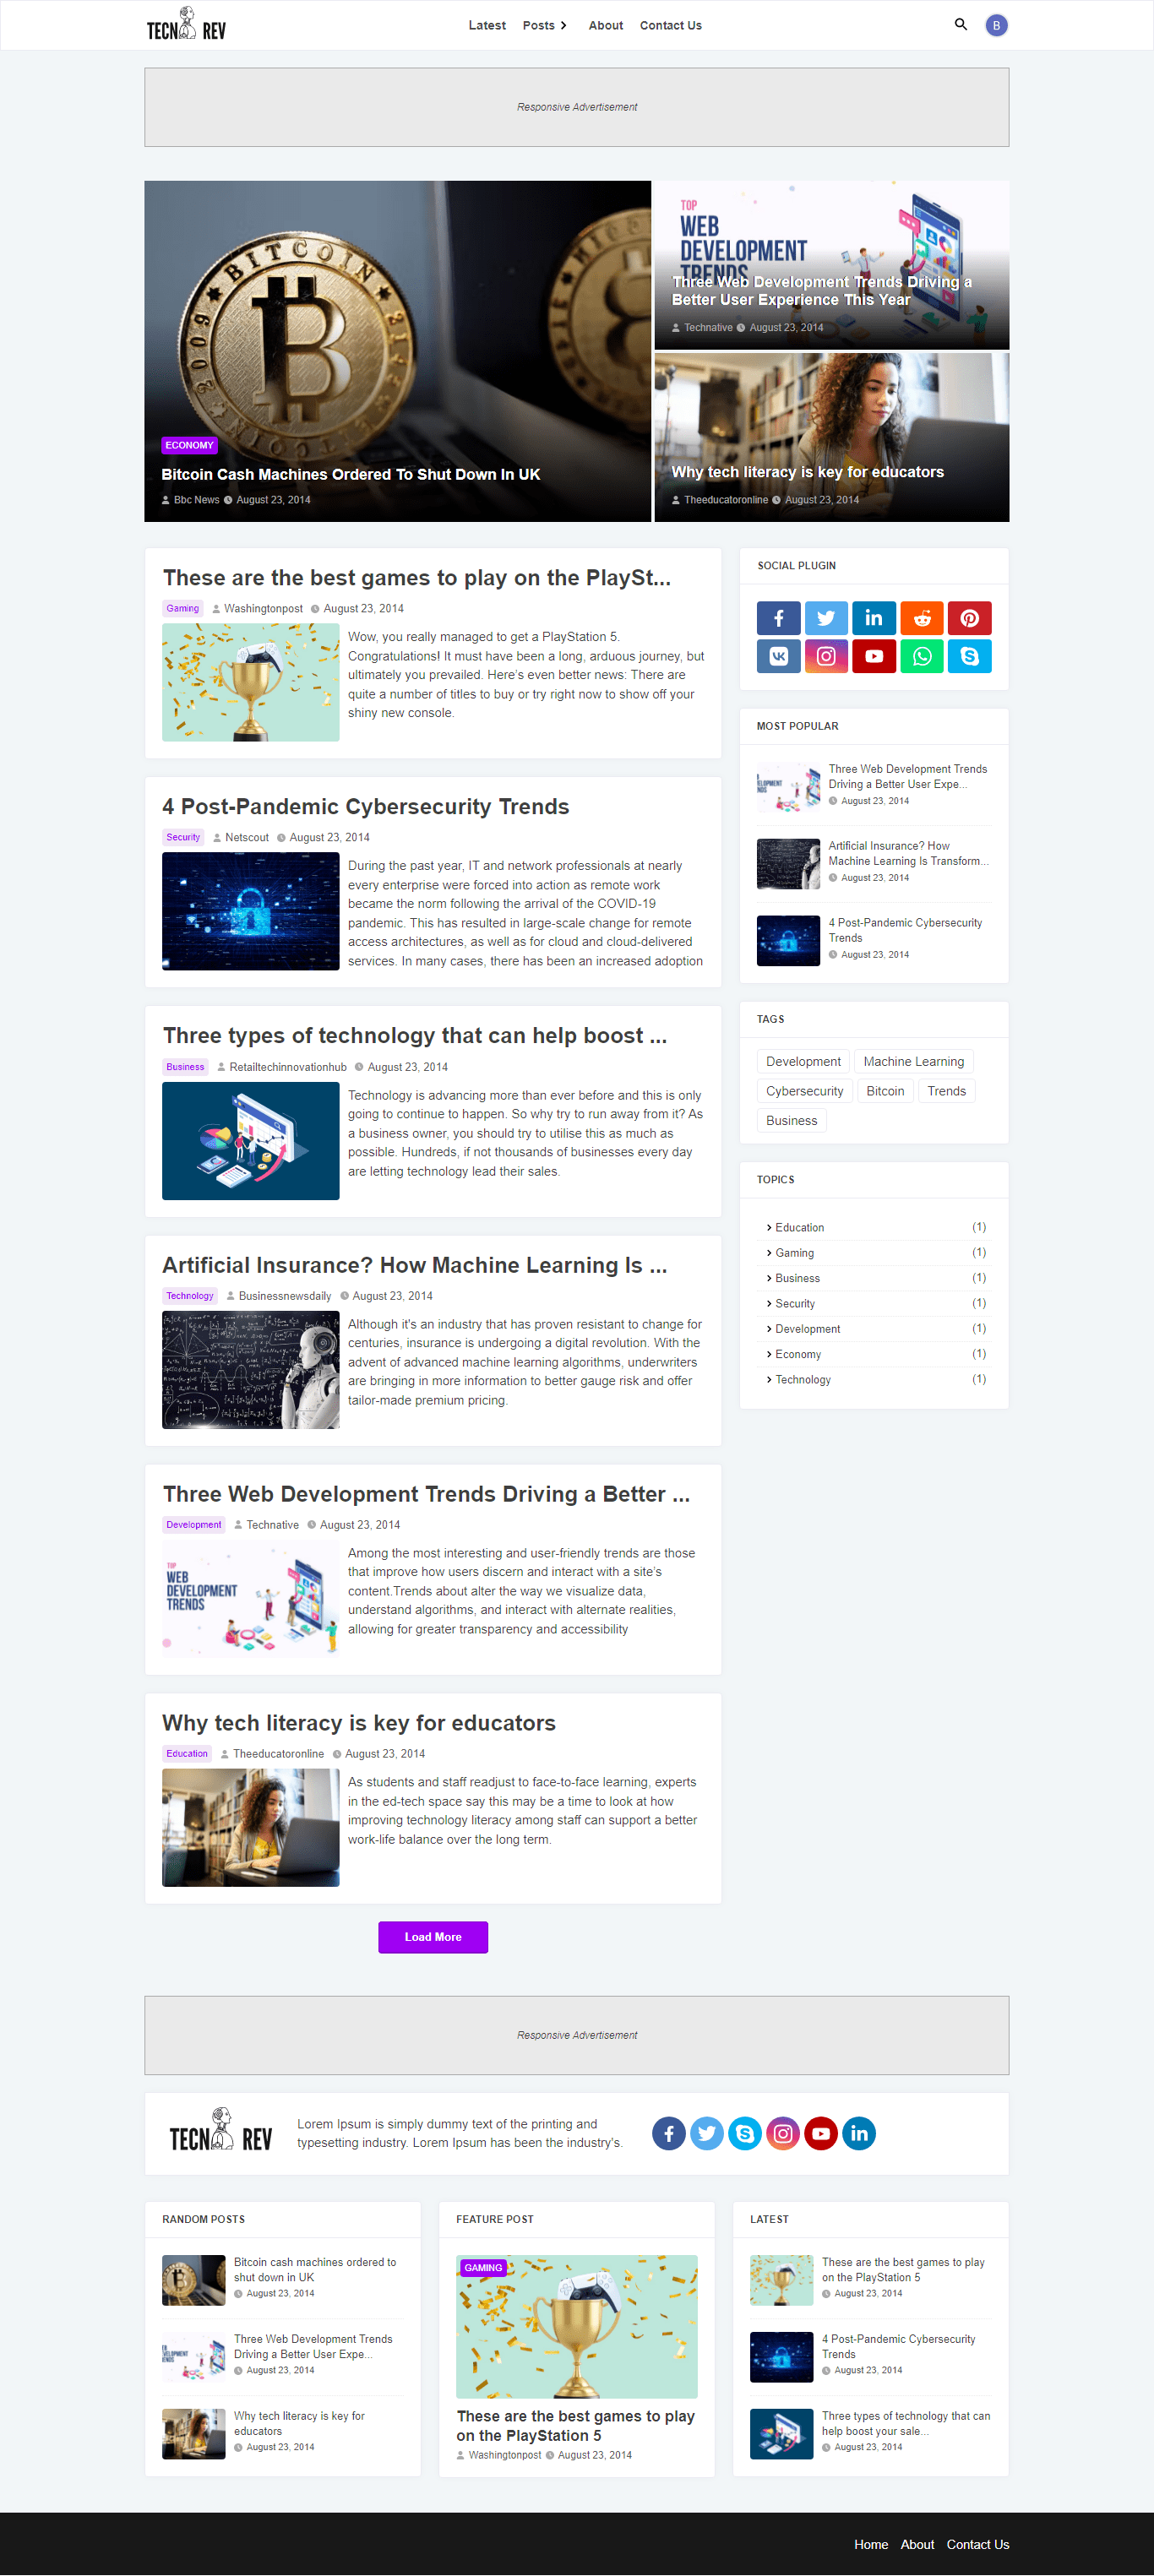This screenshot has width=1154, height=2576.
Task: Open Contact Us in the footer menu
Action: pyautogui.click(x=978, y=2544)
